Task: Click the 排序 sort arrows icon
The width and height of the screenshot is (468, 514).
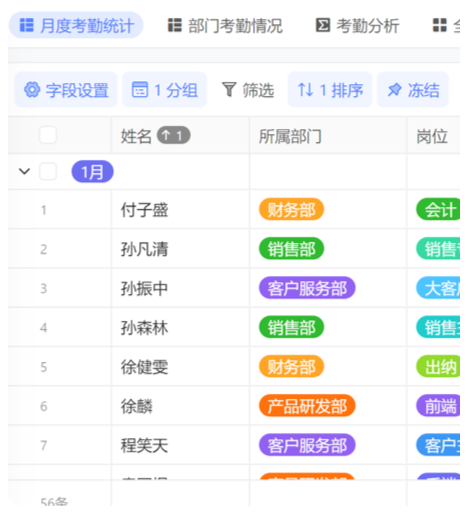Action: coord(305,90)
